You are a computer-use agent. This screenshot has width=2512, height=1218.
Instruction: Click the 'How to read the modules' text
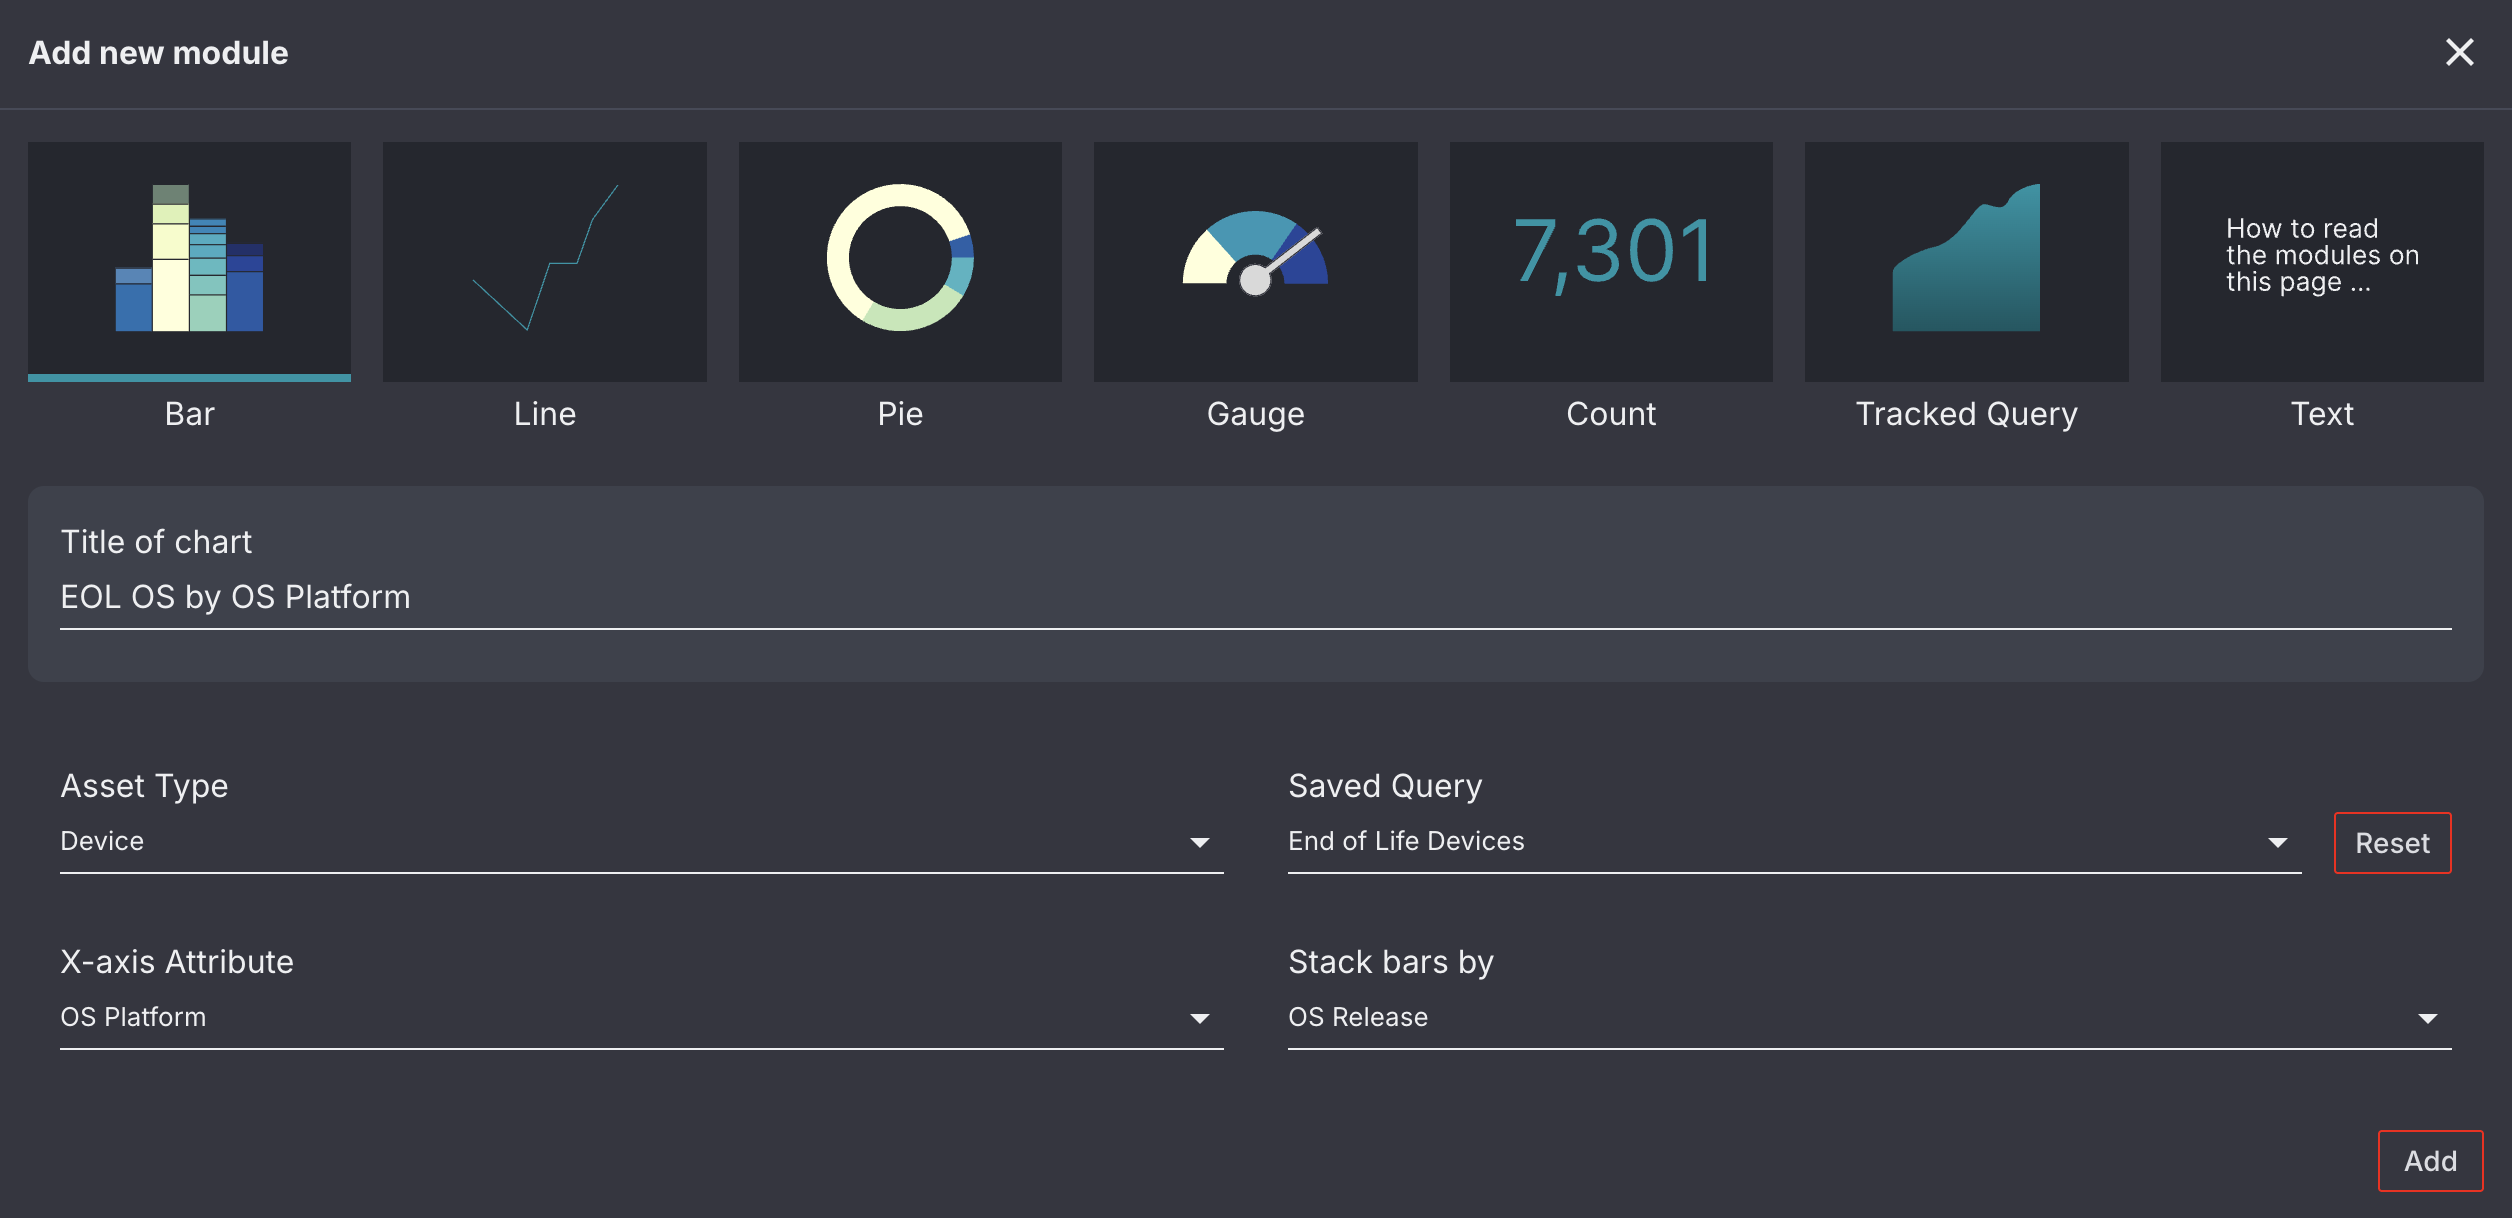point(2320,255)
